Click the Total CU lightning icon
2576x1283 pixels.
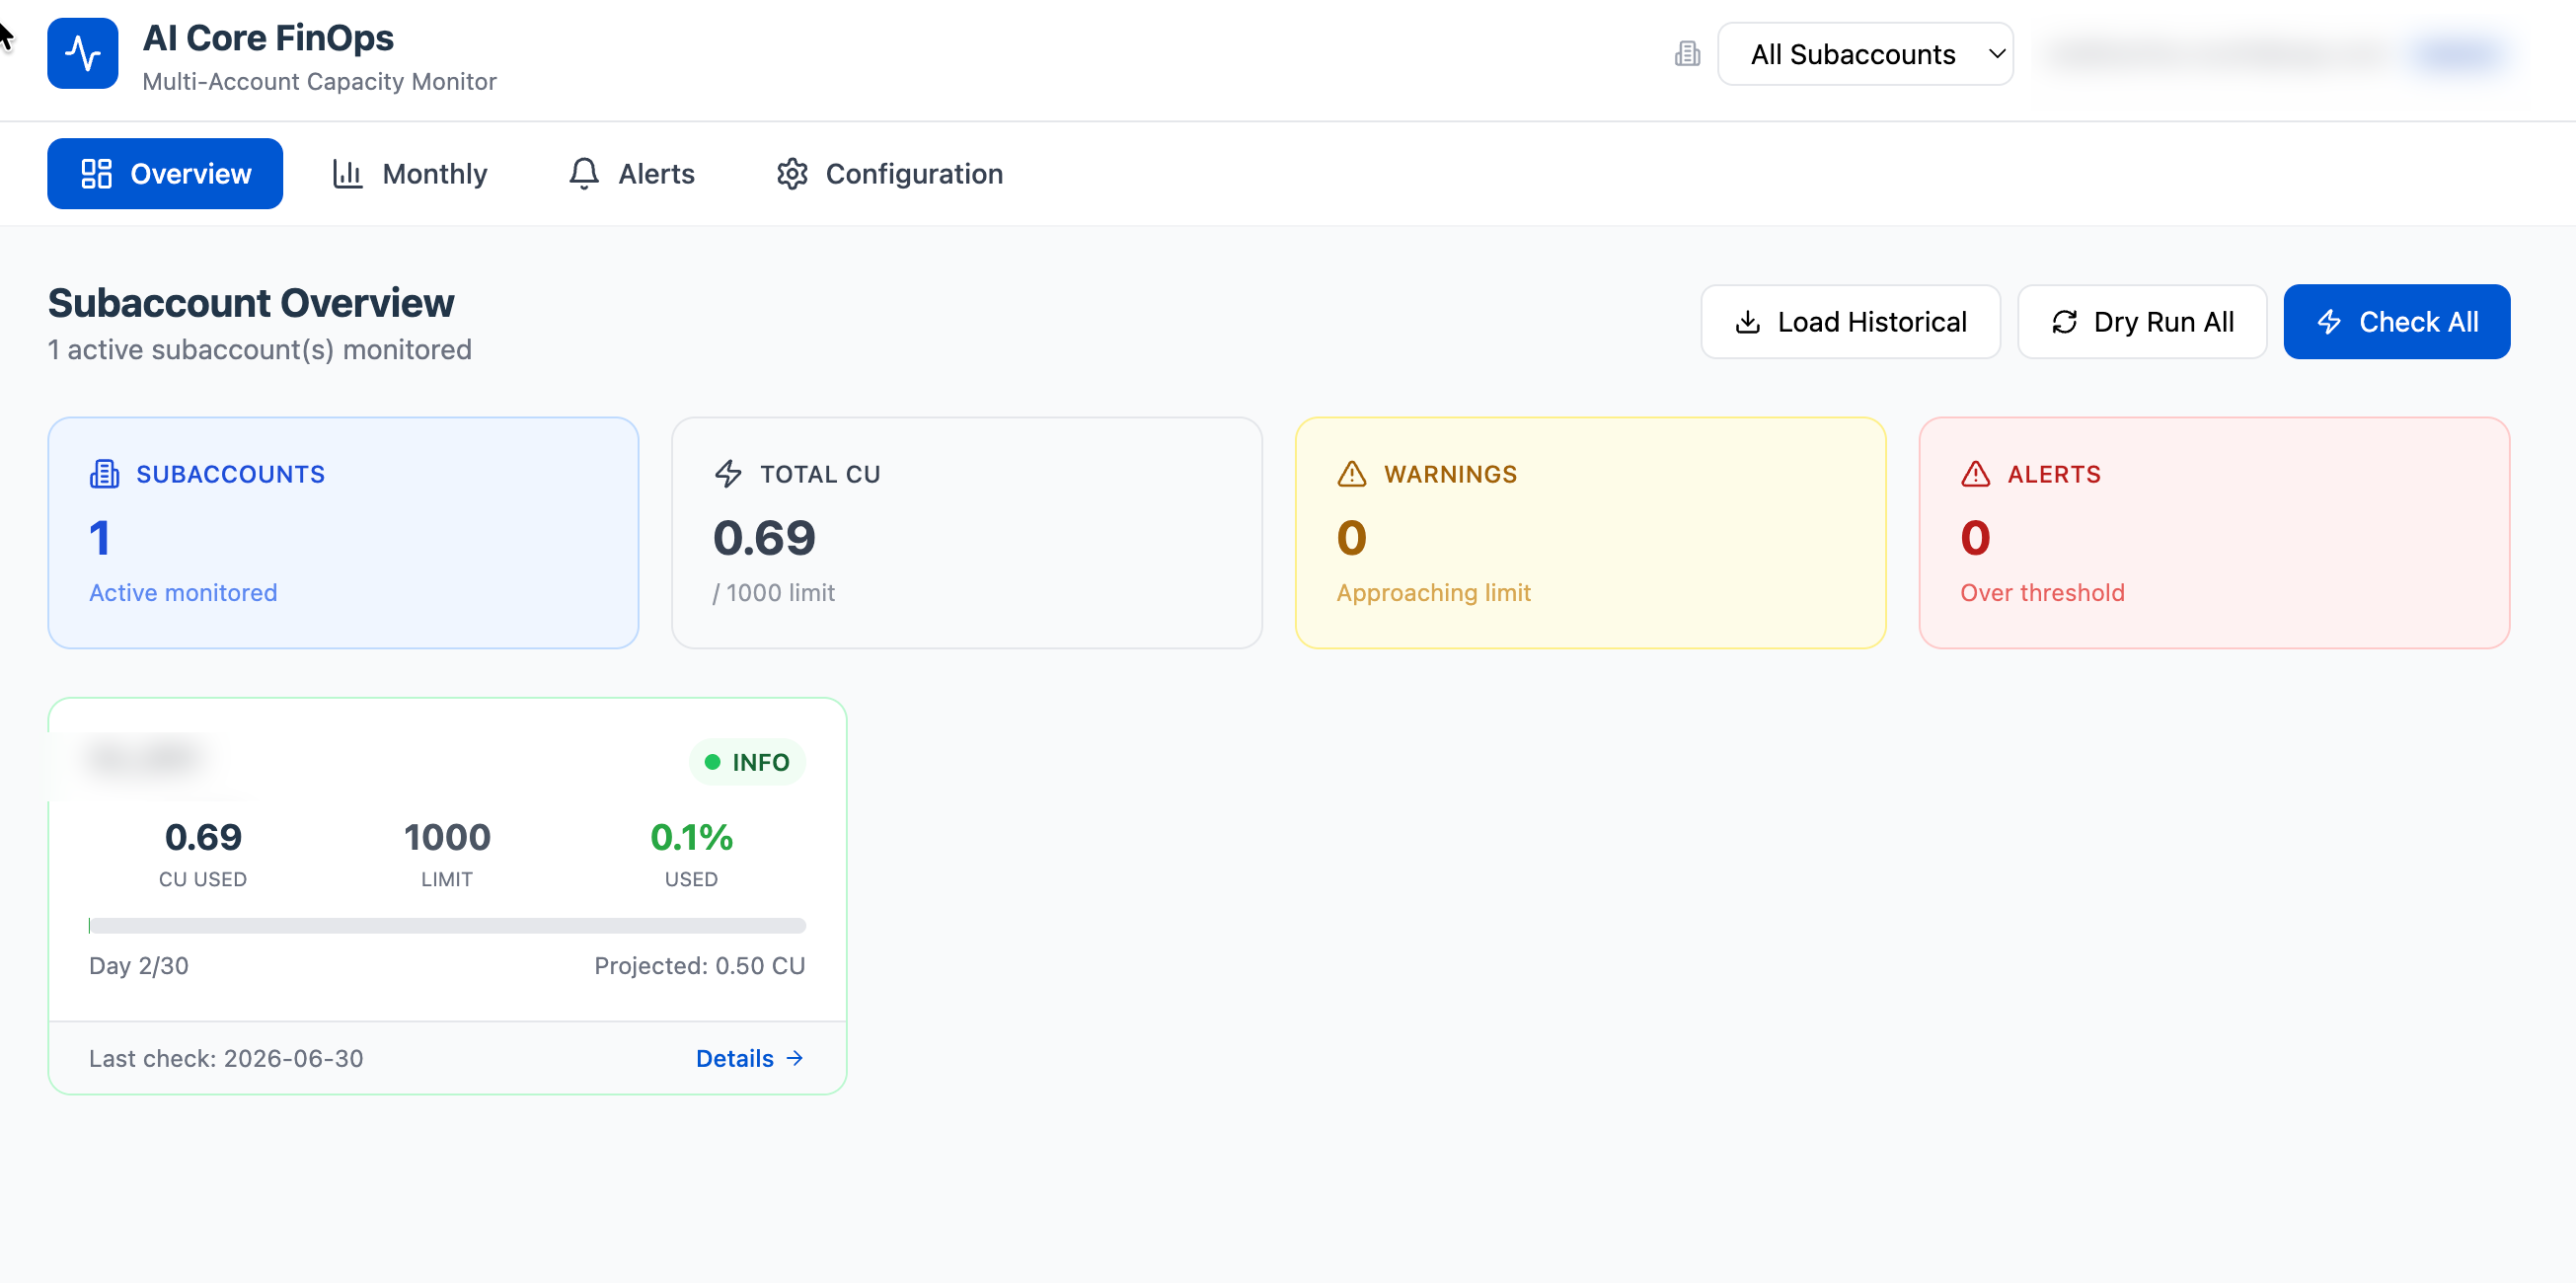click(728, 474)
